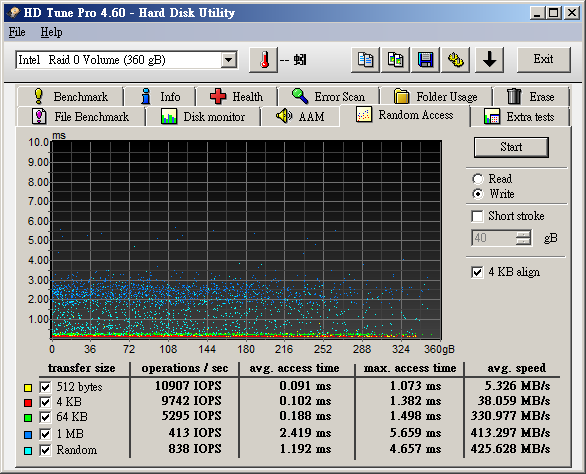Open the File menu
The width and height of the screenshot is (586, 474).
point(17,32)
